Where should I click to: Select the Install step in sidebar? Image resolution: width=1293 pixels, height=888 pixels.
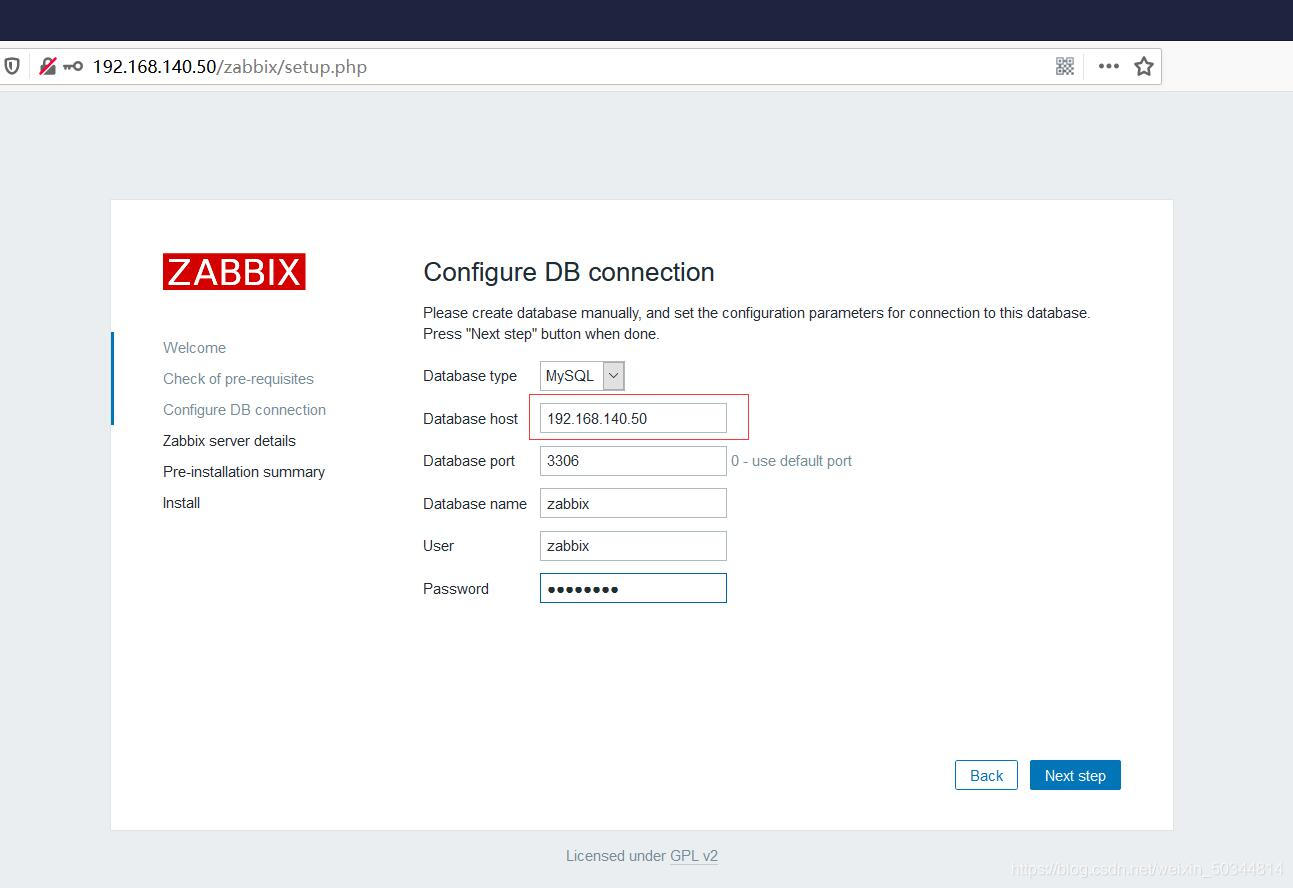tap(181, 503)
